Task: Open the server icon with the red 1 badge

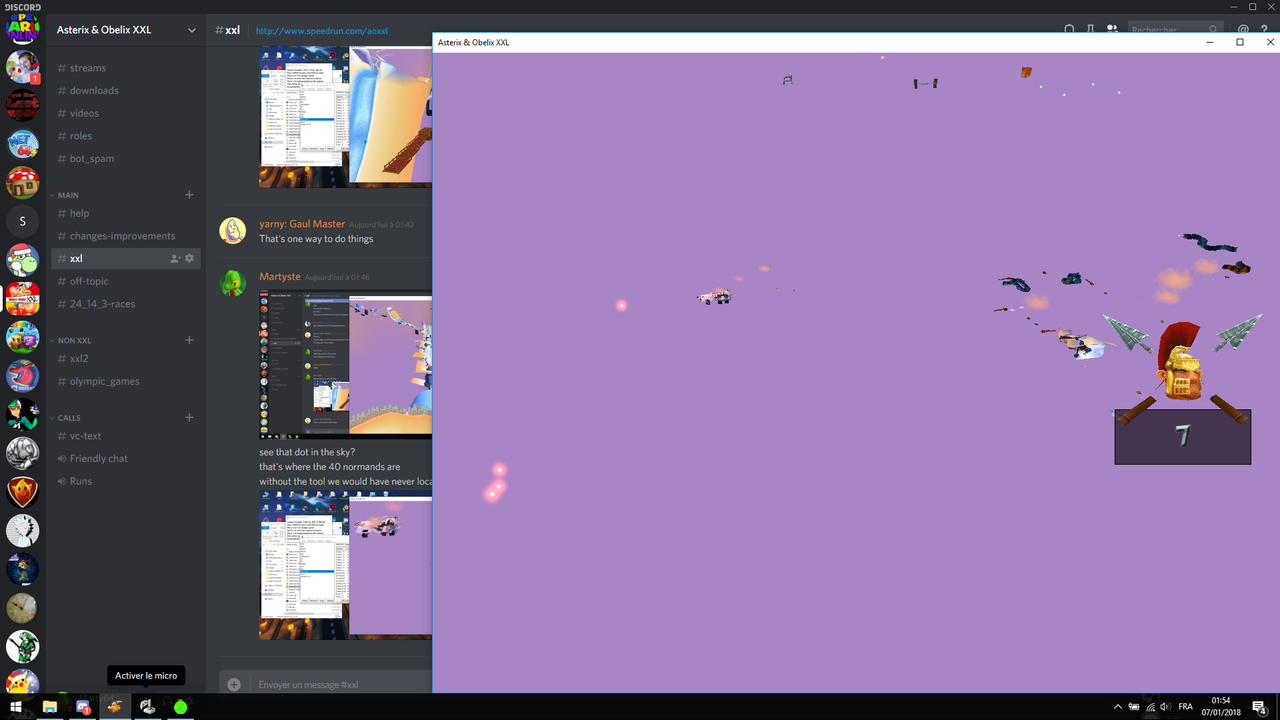Action: (22, 67)
